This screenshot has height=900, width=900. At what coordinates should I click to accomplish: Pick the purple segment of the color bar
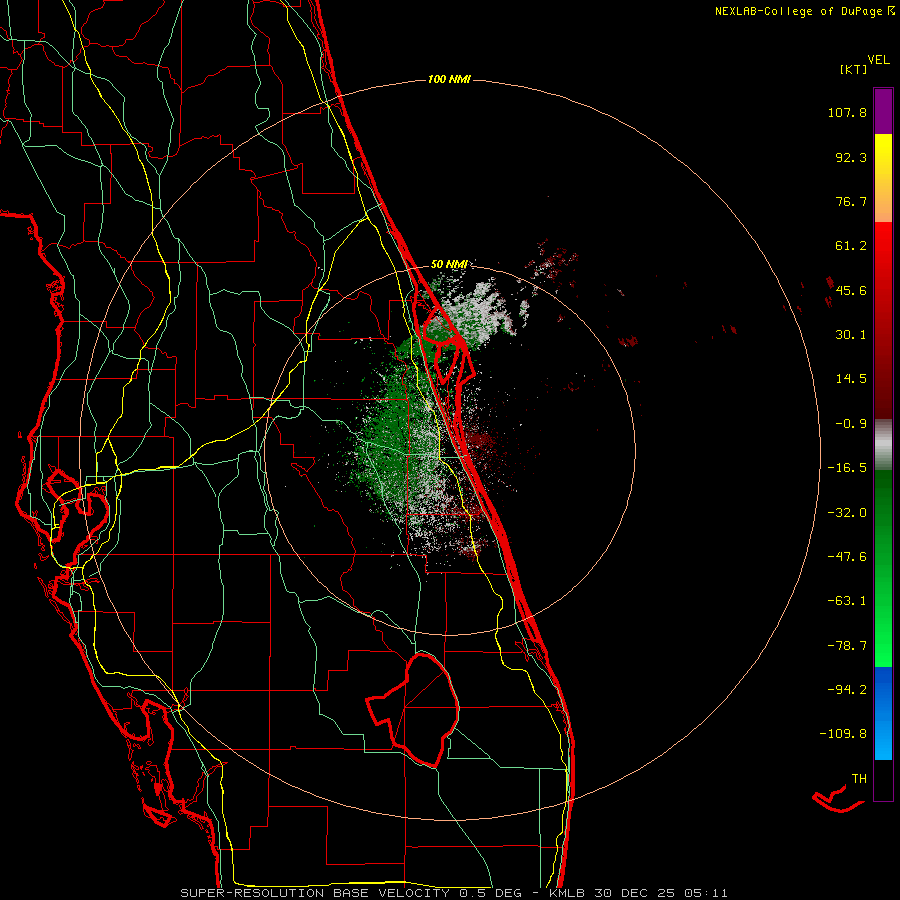pyautogui.click(x=883, y=111)
